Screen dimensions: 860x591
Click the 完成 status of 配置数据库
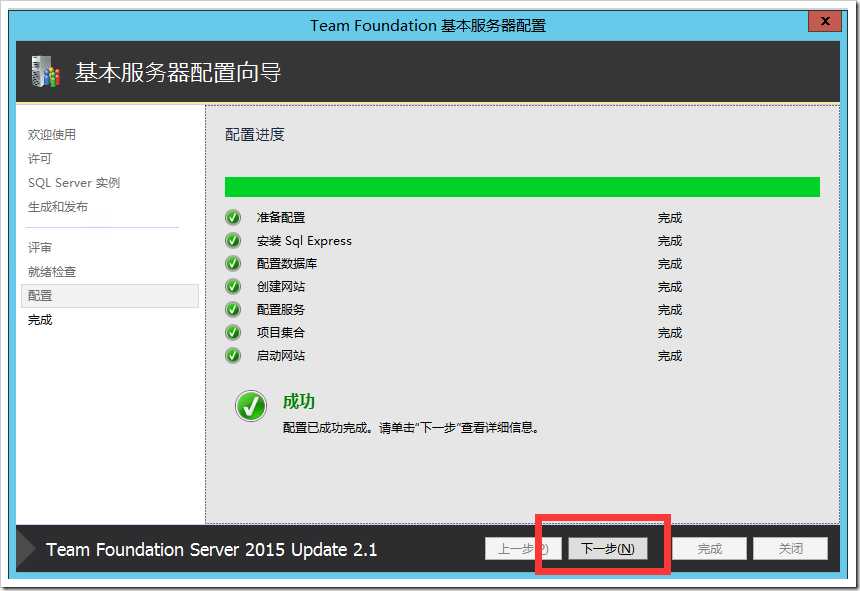point(670,264)
